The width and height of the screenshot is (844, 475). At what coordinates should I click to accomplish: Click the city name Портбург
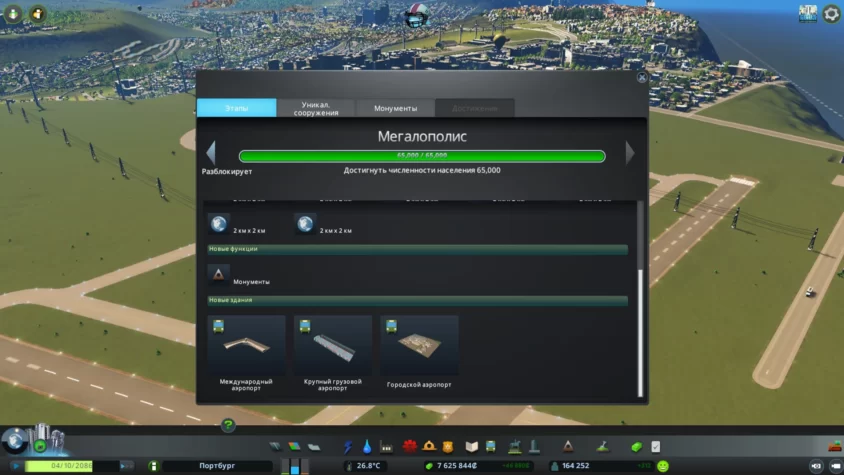217,466
